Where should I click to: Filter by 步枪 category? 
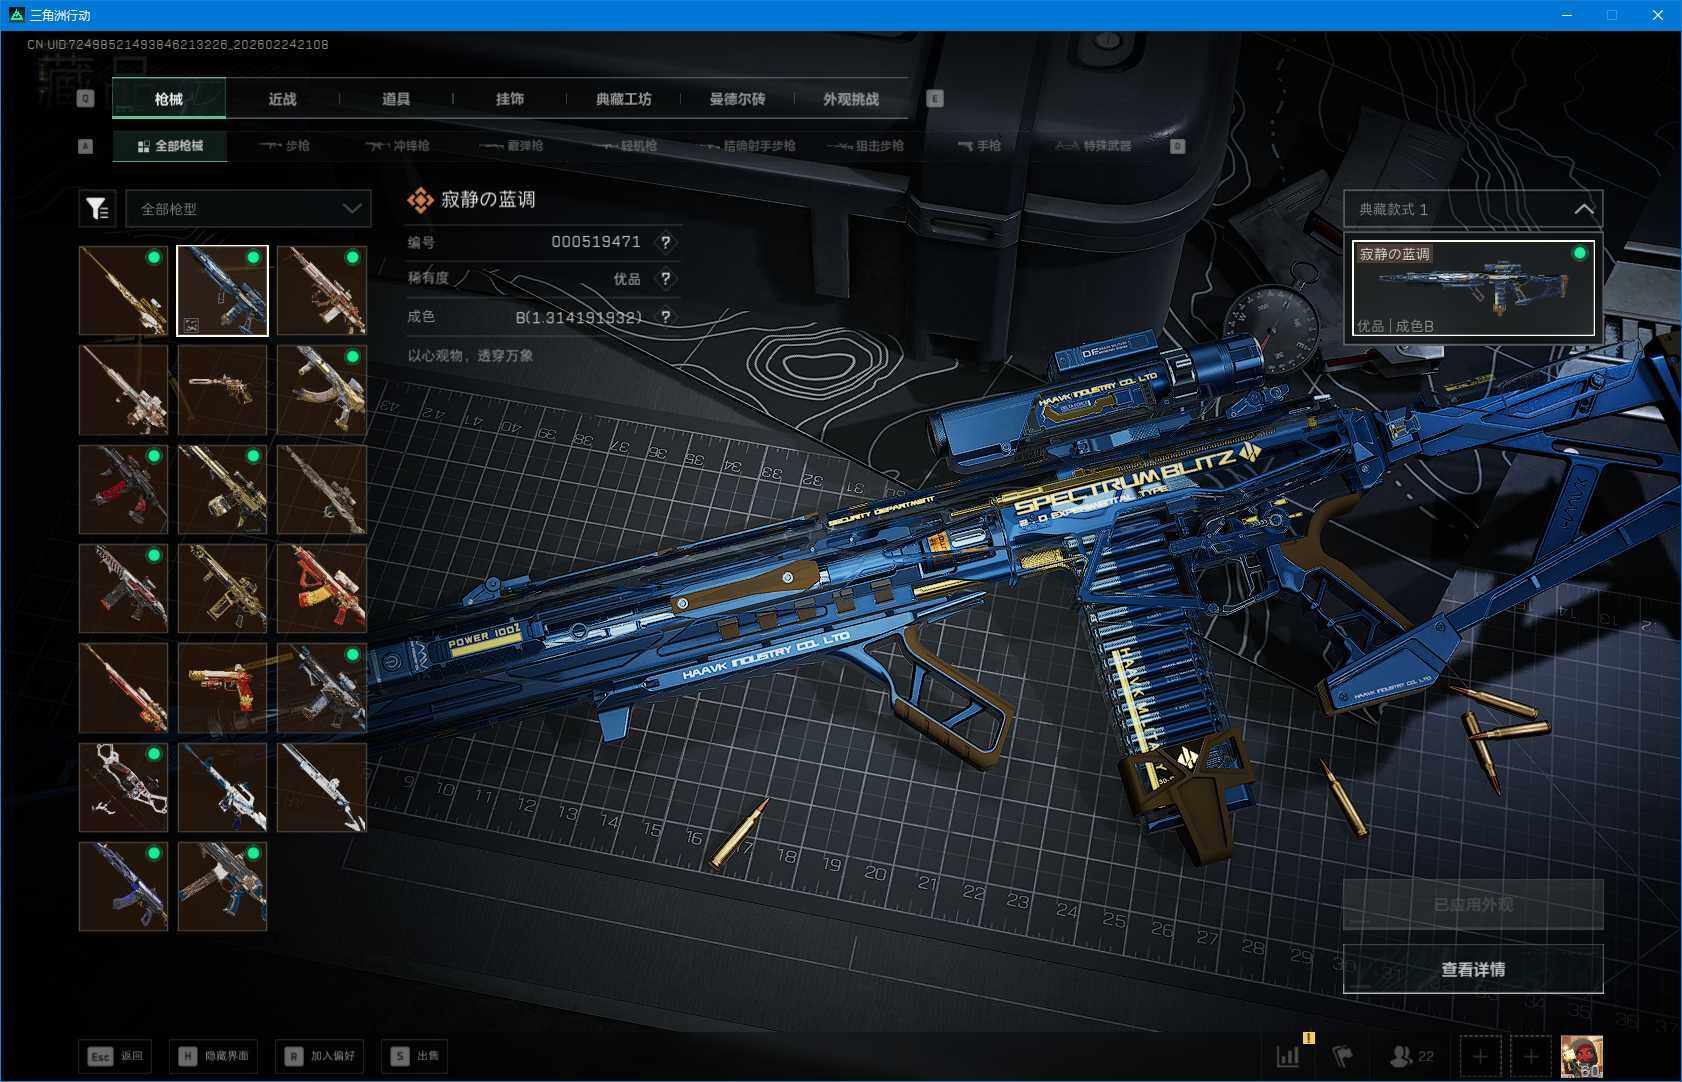point(284,146)
